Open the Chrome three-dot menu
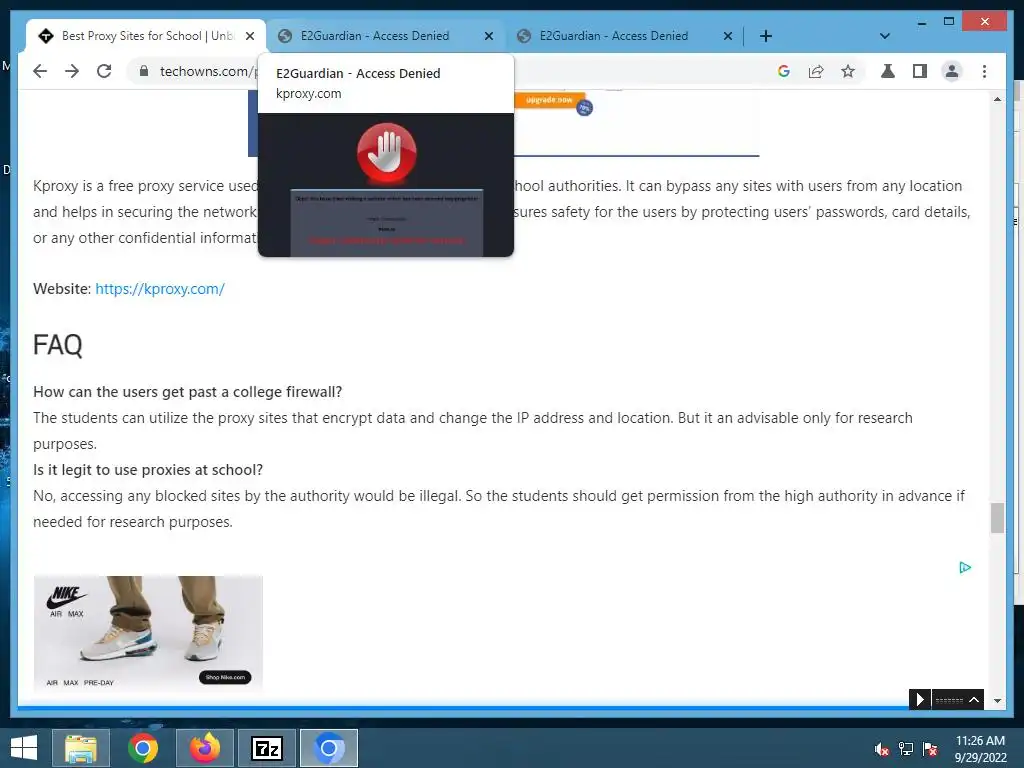This screenshot has height=768, width=1024. [x=984, y=71]
